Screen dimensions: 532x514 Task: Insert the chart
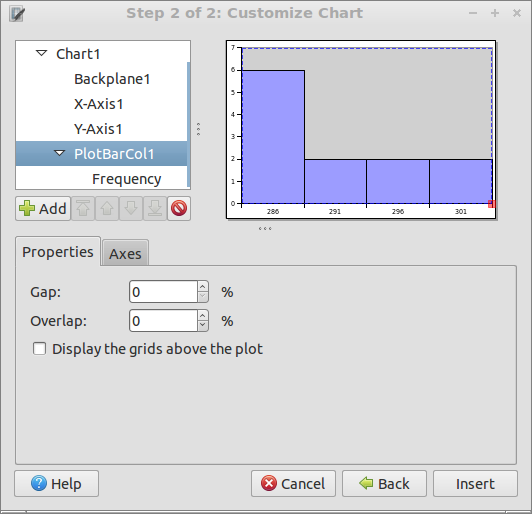click(x=475, y=483)
